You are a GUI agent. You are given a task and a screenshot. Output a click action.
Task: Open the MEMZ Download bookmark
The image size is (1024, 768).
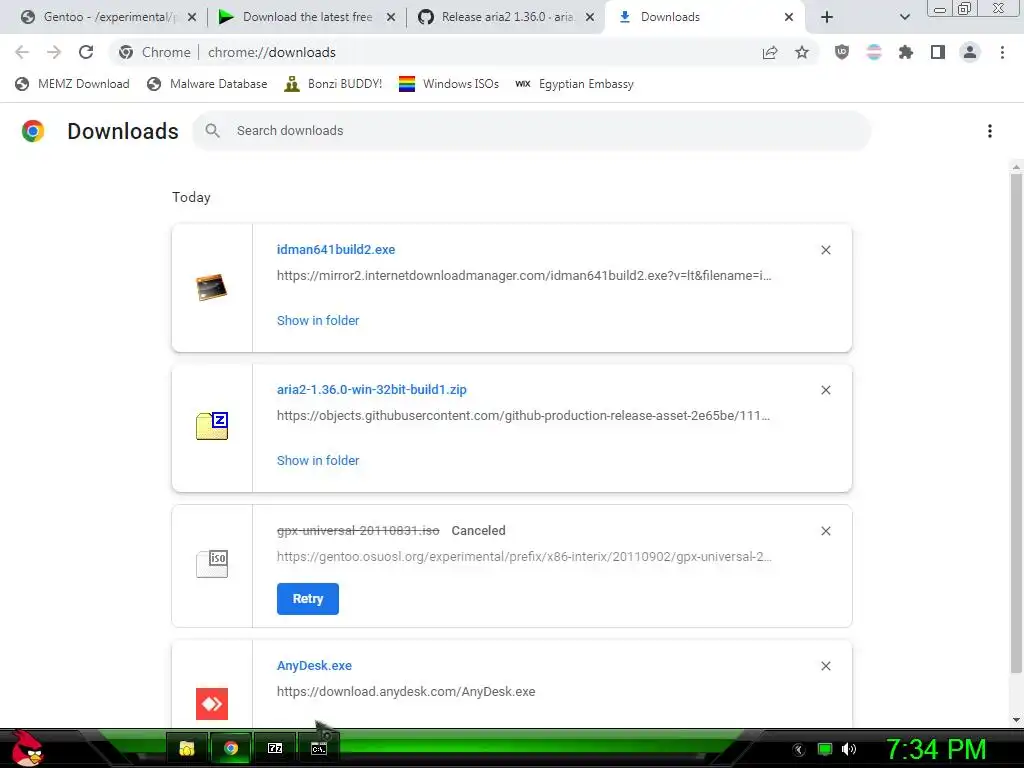[x=72, y=84]
